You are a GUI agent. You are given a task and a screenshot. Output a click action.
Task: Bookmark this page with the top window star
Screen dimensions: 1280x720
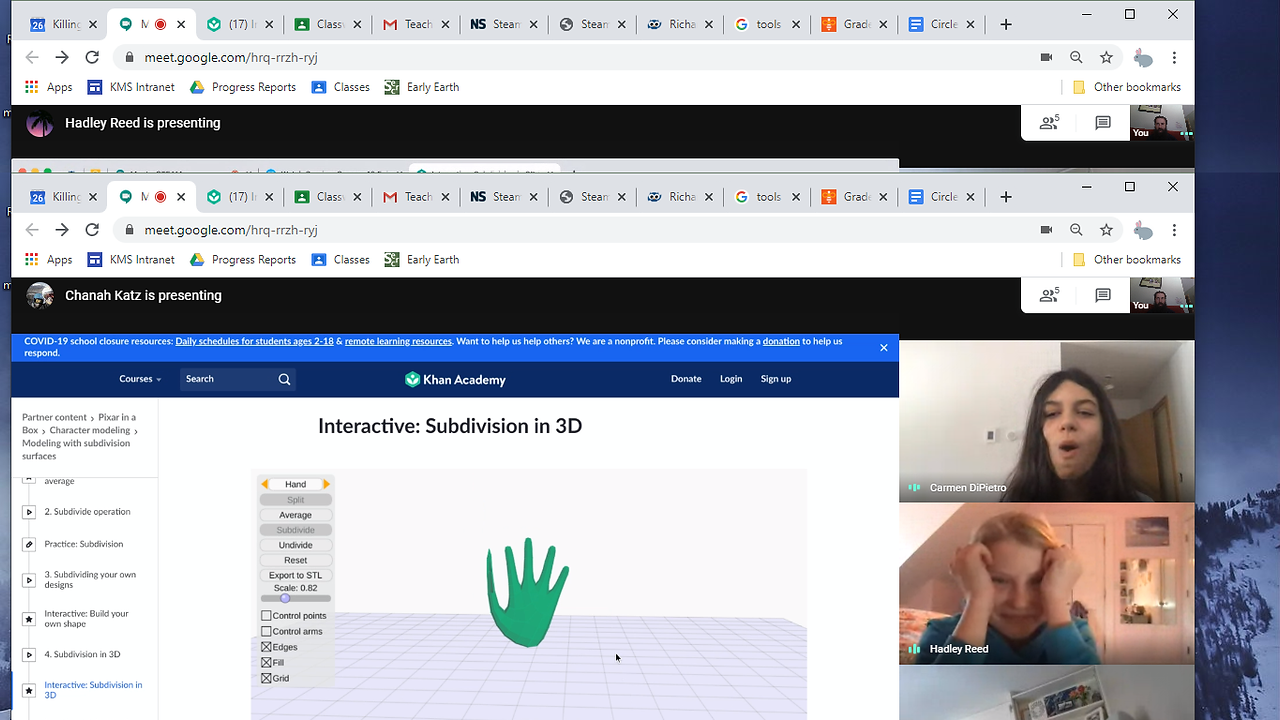pos(1106,58)
